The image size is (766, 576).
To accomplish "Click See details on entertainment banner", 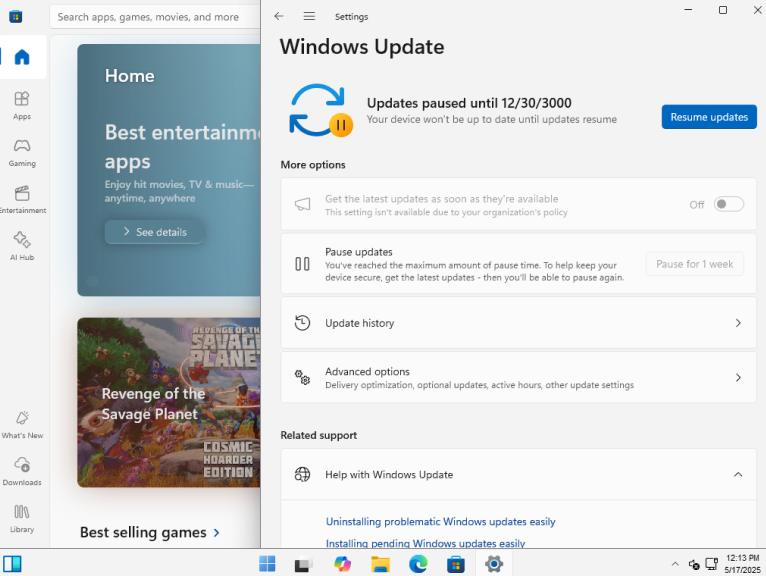I will (154, 232).
